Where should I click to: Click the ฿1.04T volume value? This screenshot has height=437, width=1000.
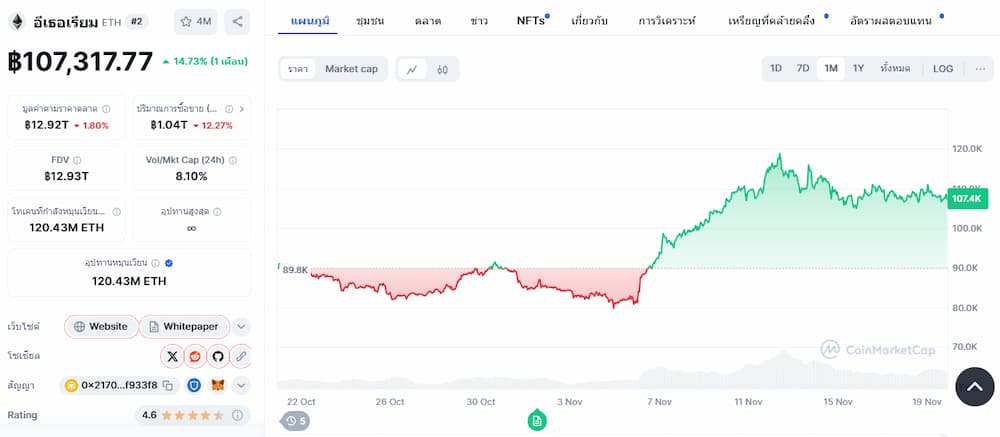[169, 125]
